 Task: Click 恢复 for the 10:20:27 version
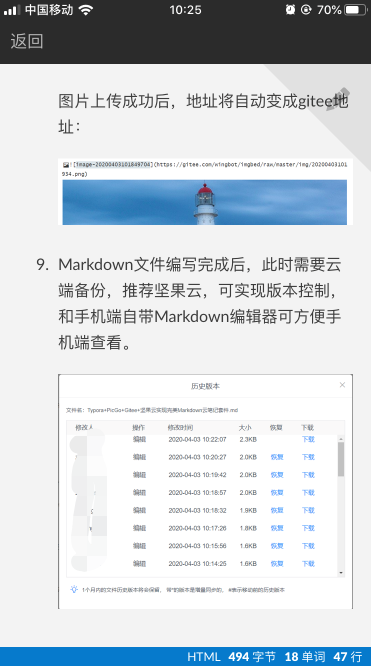click(x=277, y=457)
